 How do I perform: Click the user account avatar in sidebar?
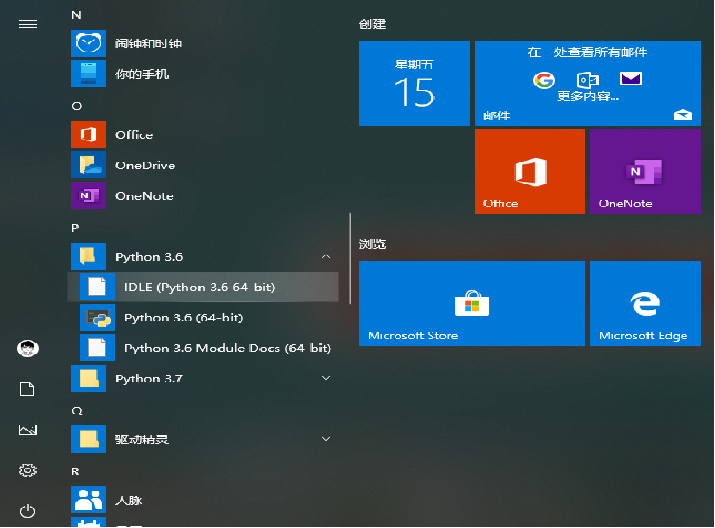click(x=28, y=348)
